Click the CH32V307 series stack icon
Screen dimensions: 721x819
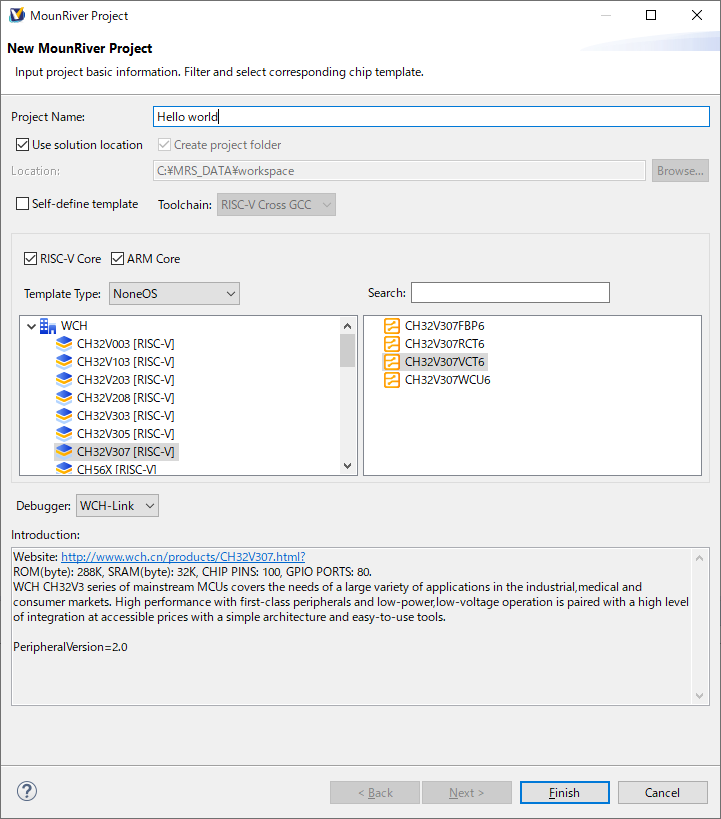64,451
